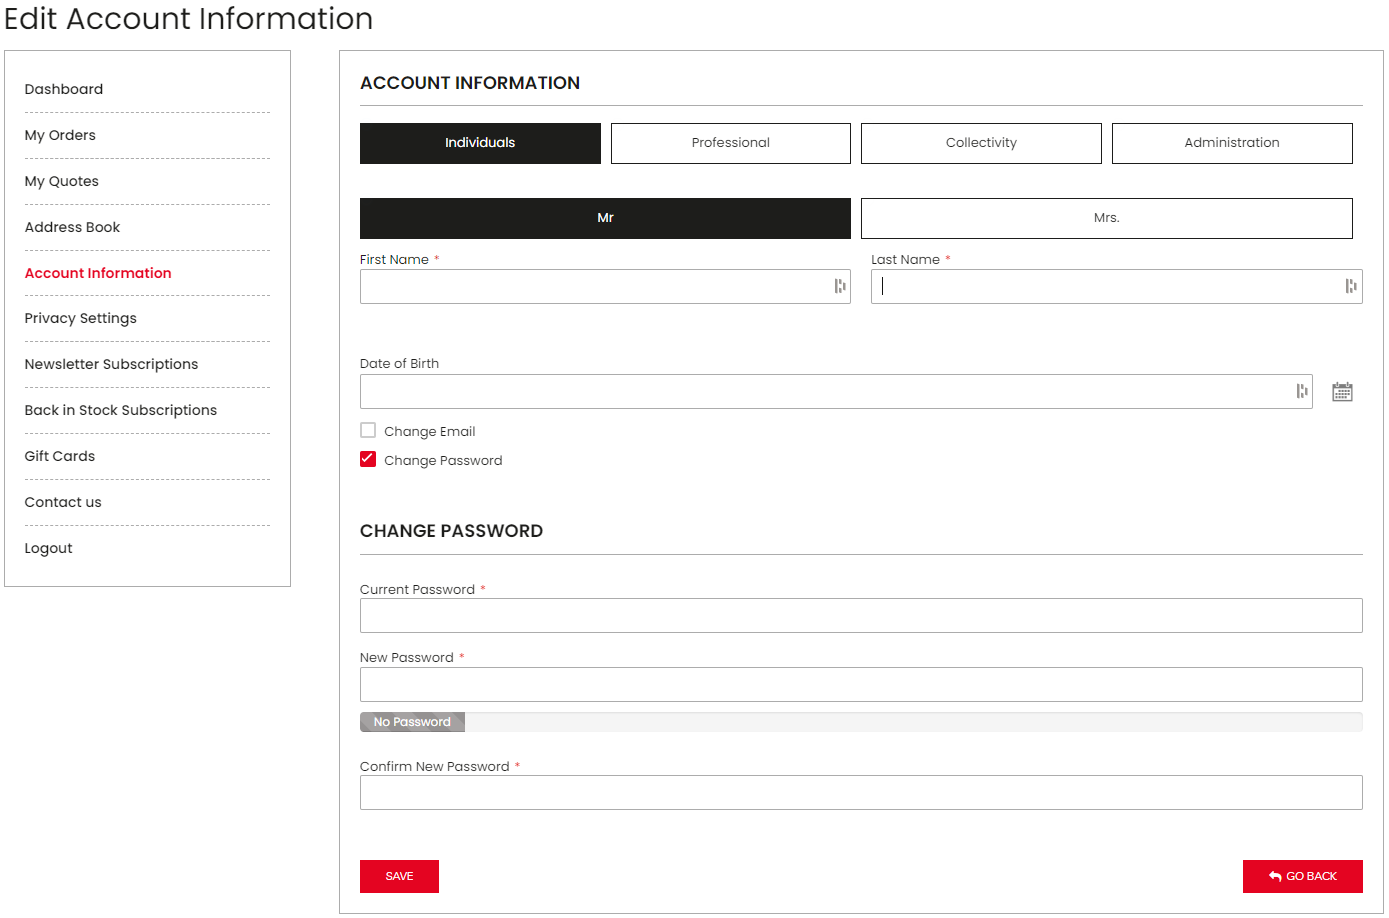
Task: Select the Mrs. title option
Action: (1107, 218)
